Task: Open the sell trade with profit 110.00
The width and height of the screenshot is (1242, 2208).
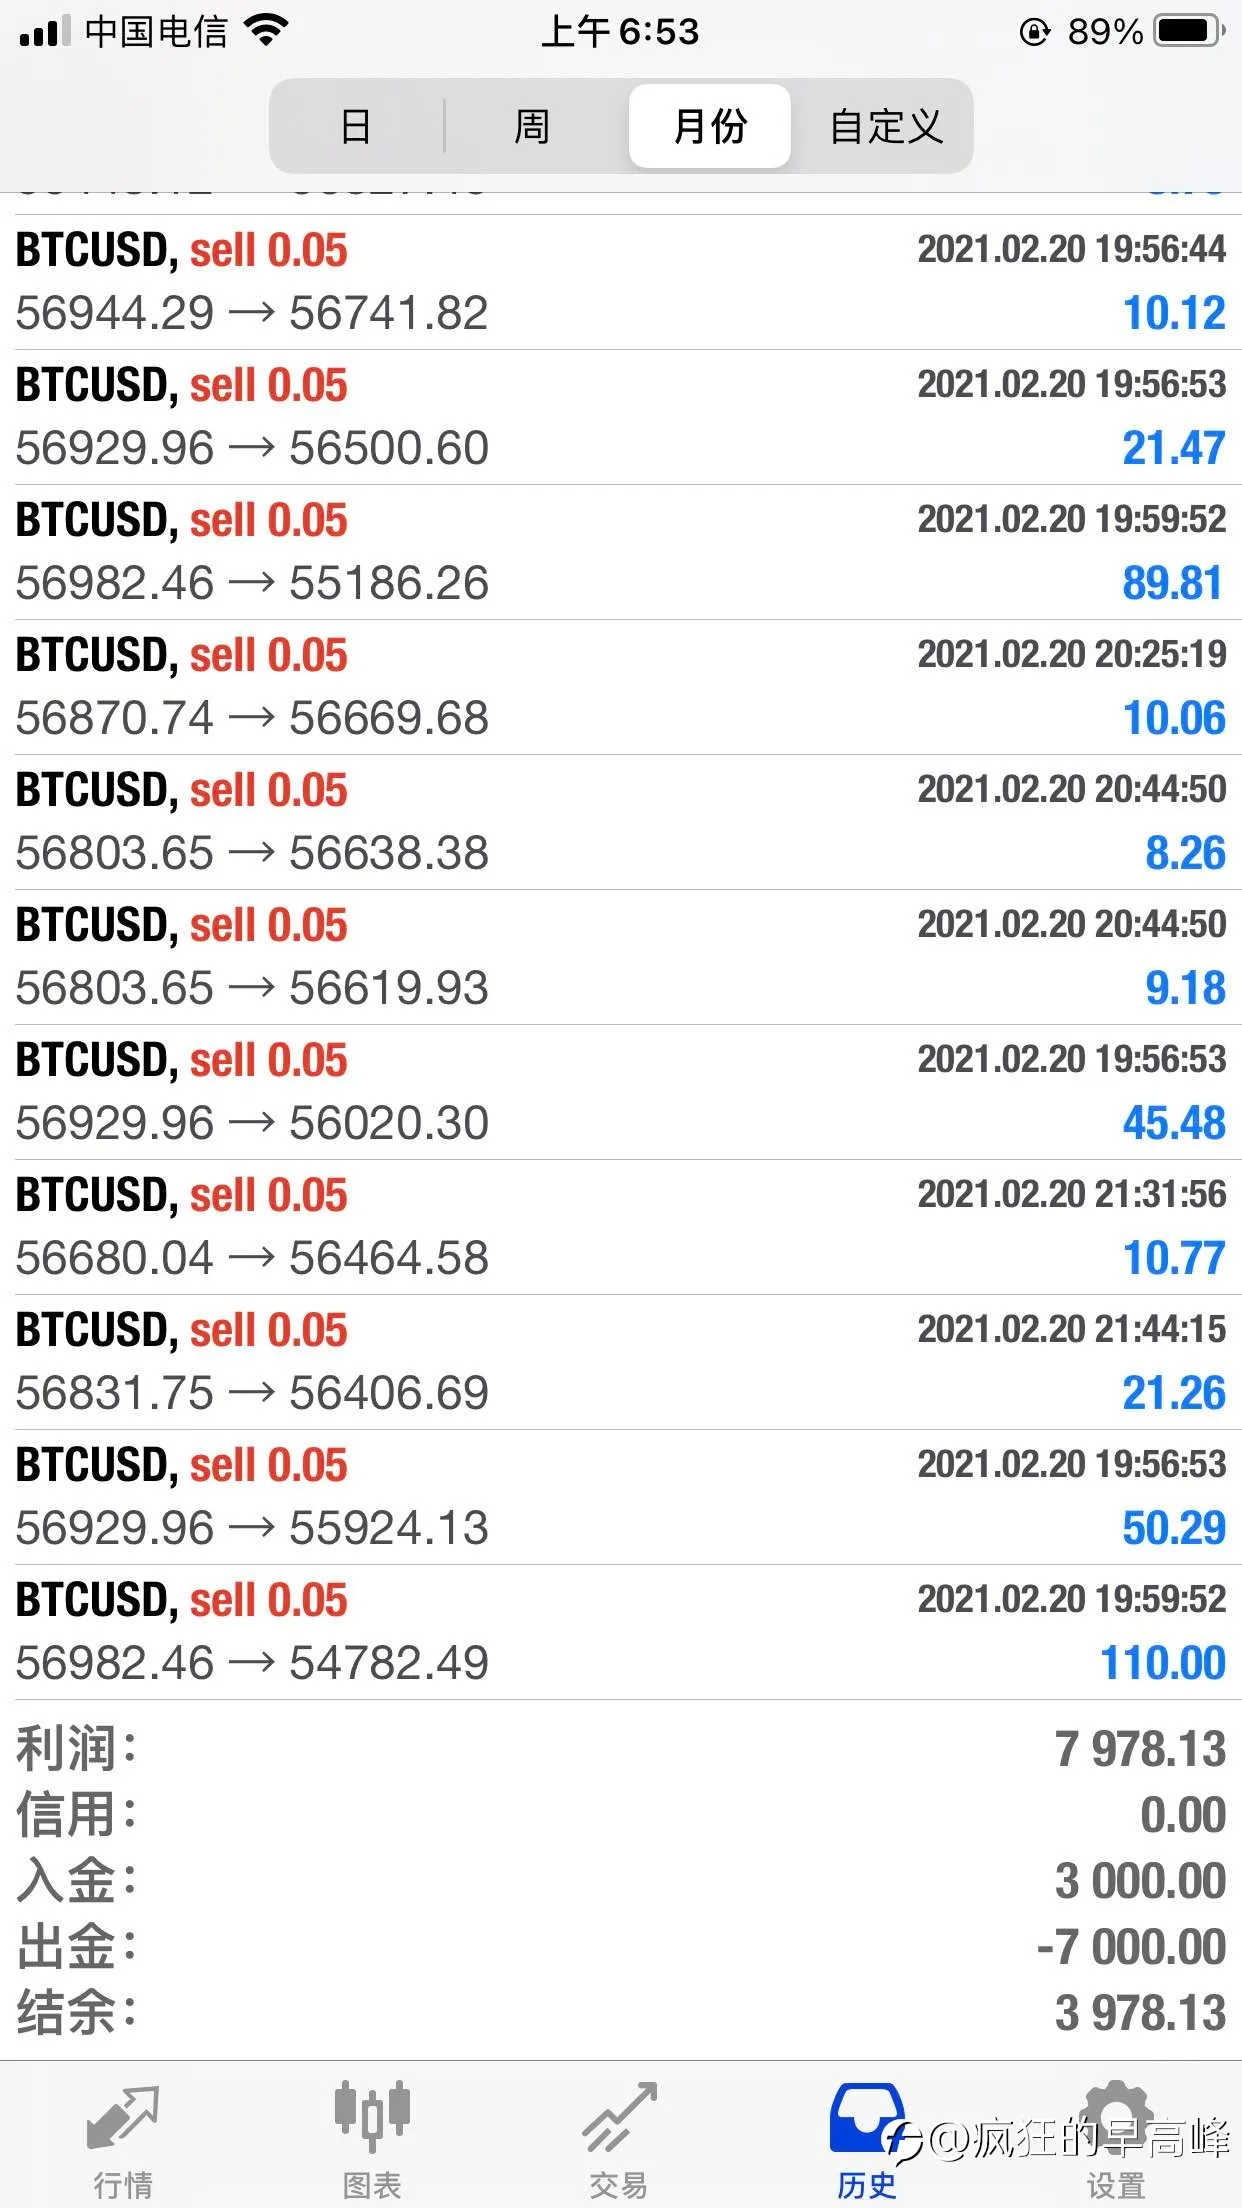Action: [621, 1632]
